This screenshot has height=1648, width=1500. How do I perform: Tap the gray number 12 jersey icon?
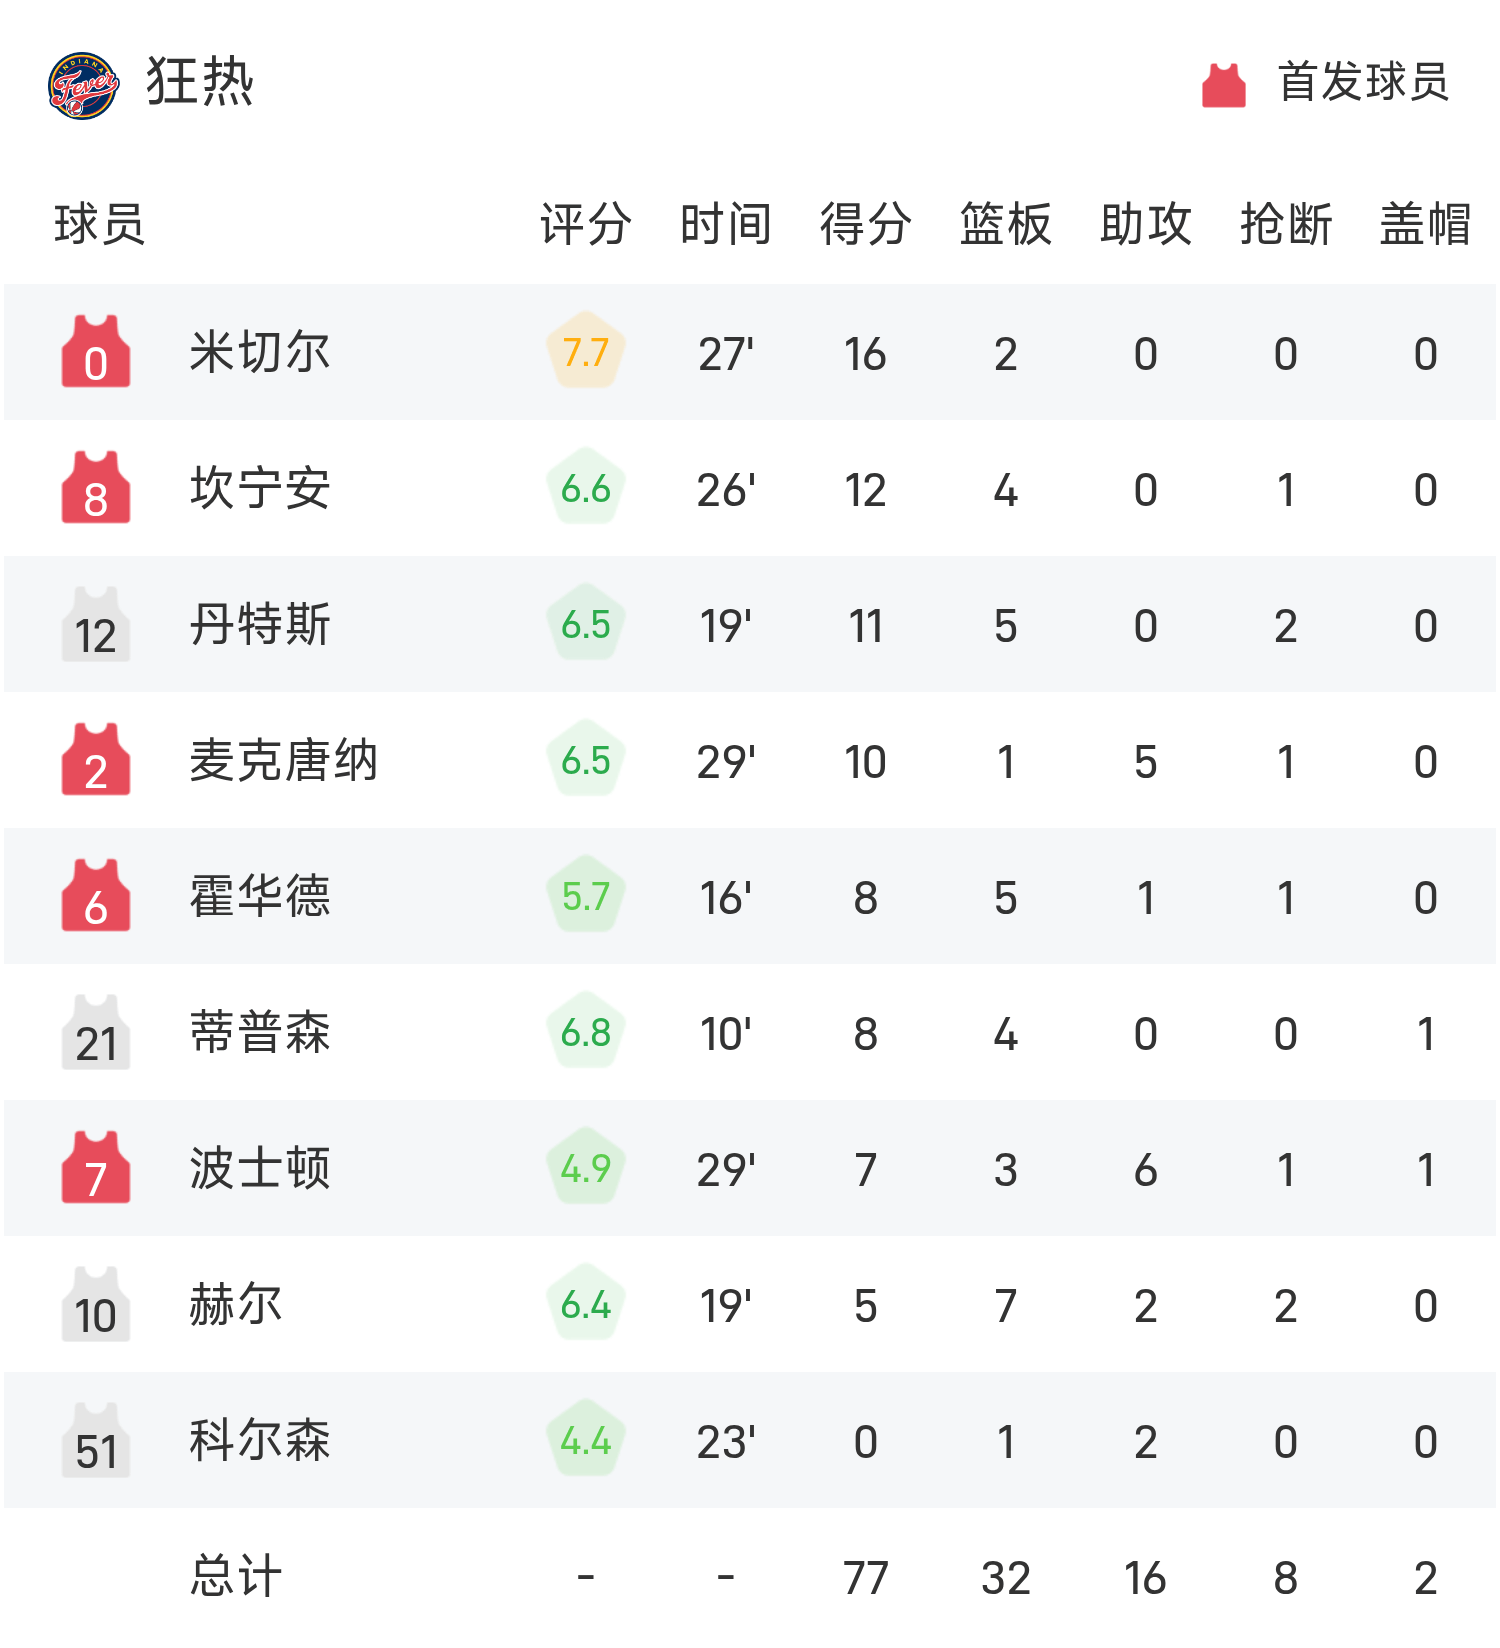[96, 624]
